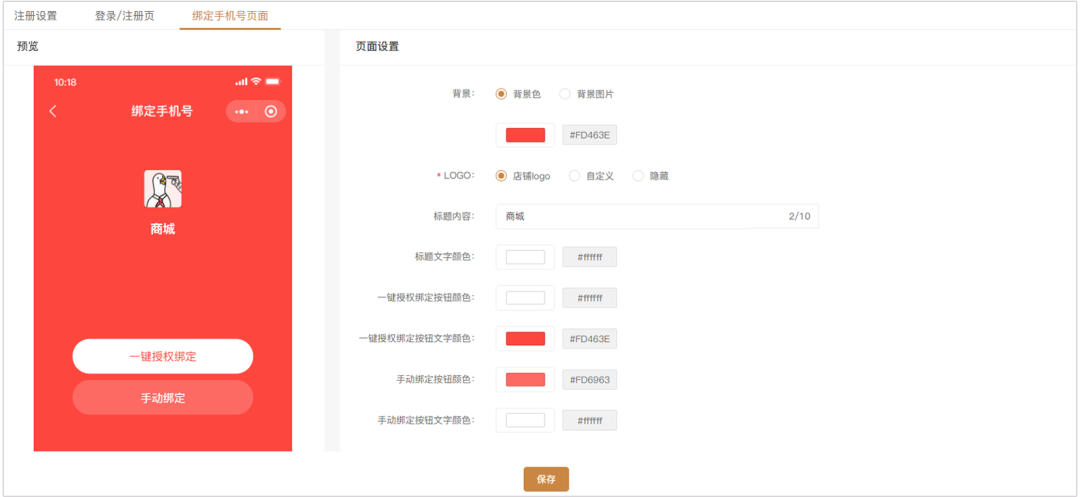Select the 隐藏 logo radio option
The image size is (1080, 497).
tap(638, 176)
